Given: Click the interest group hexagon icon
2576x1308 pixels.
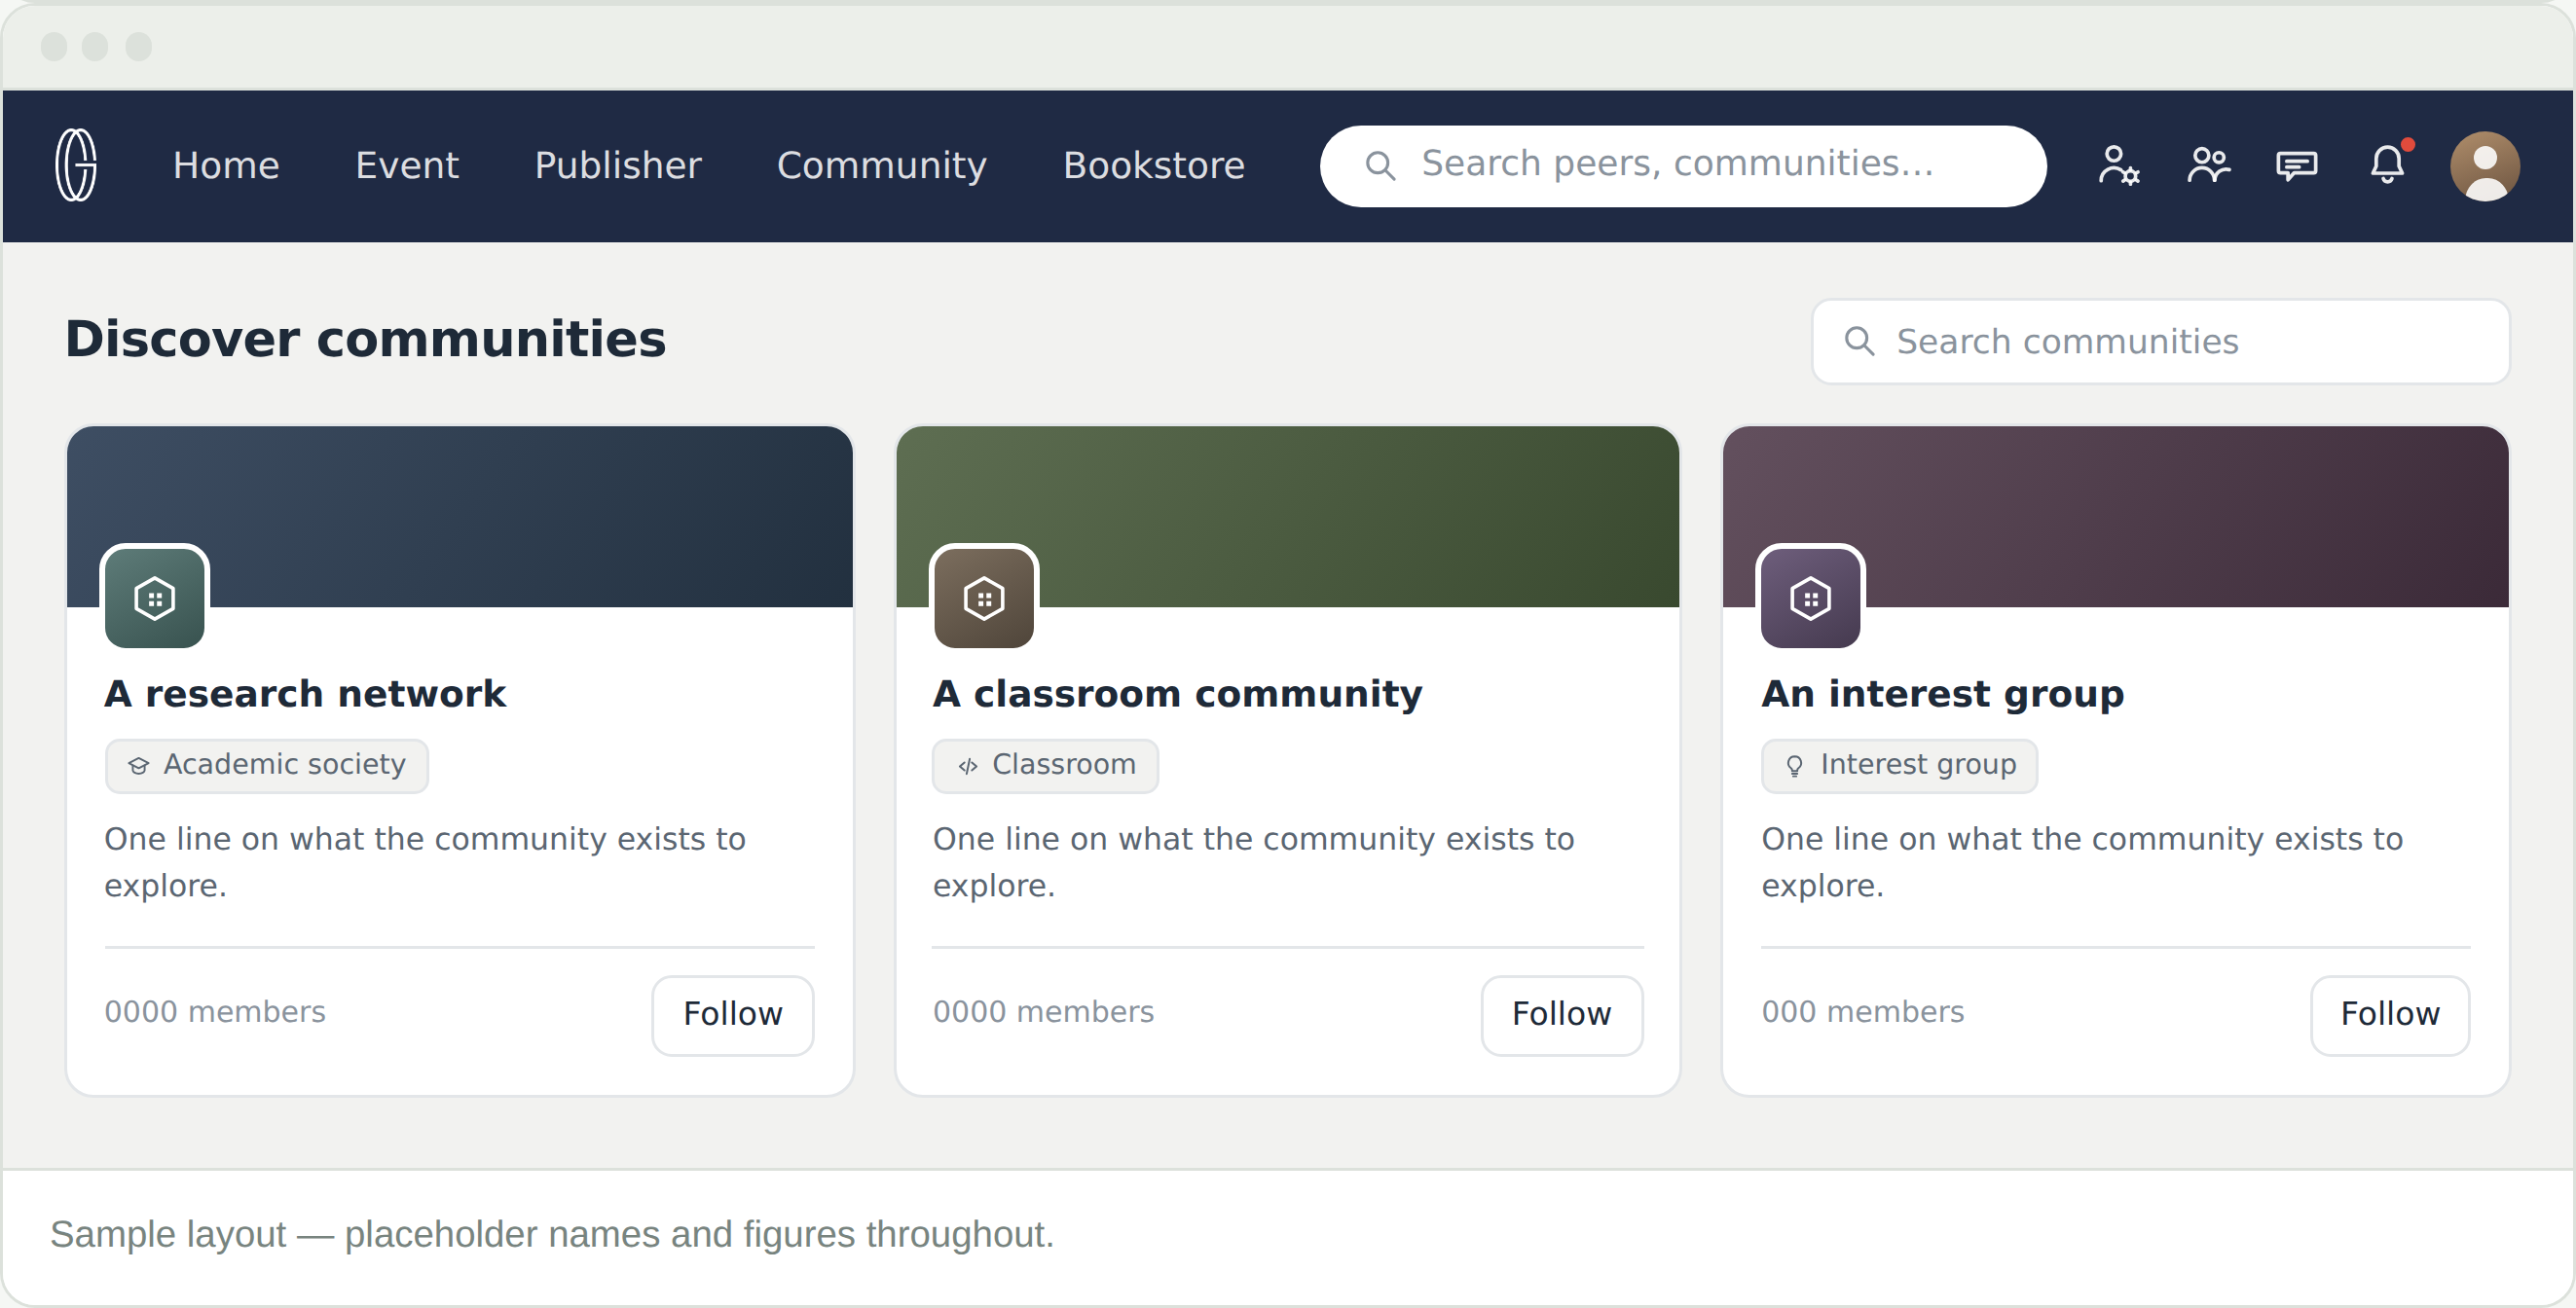Looking at the screenshot, I should pyautogui.click(x=1811, y=598).
